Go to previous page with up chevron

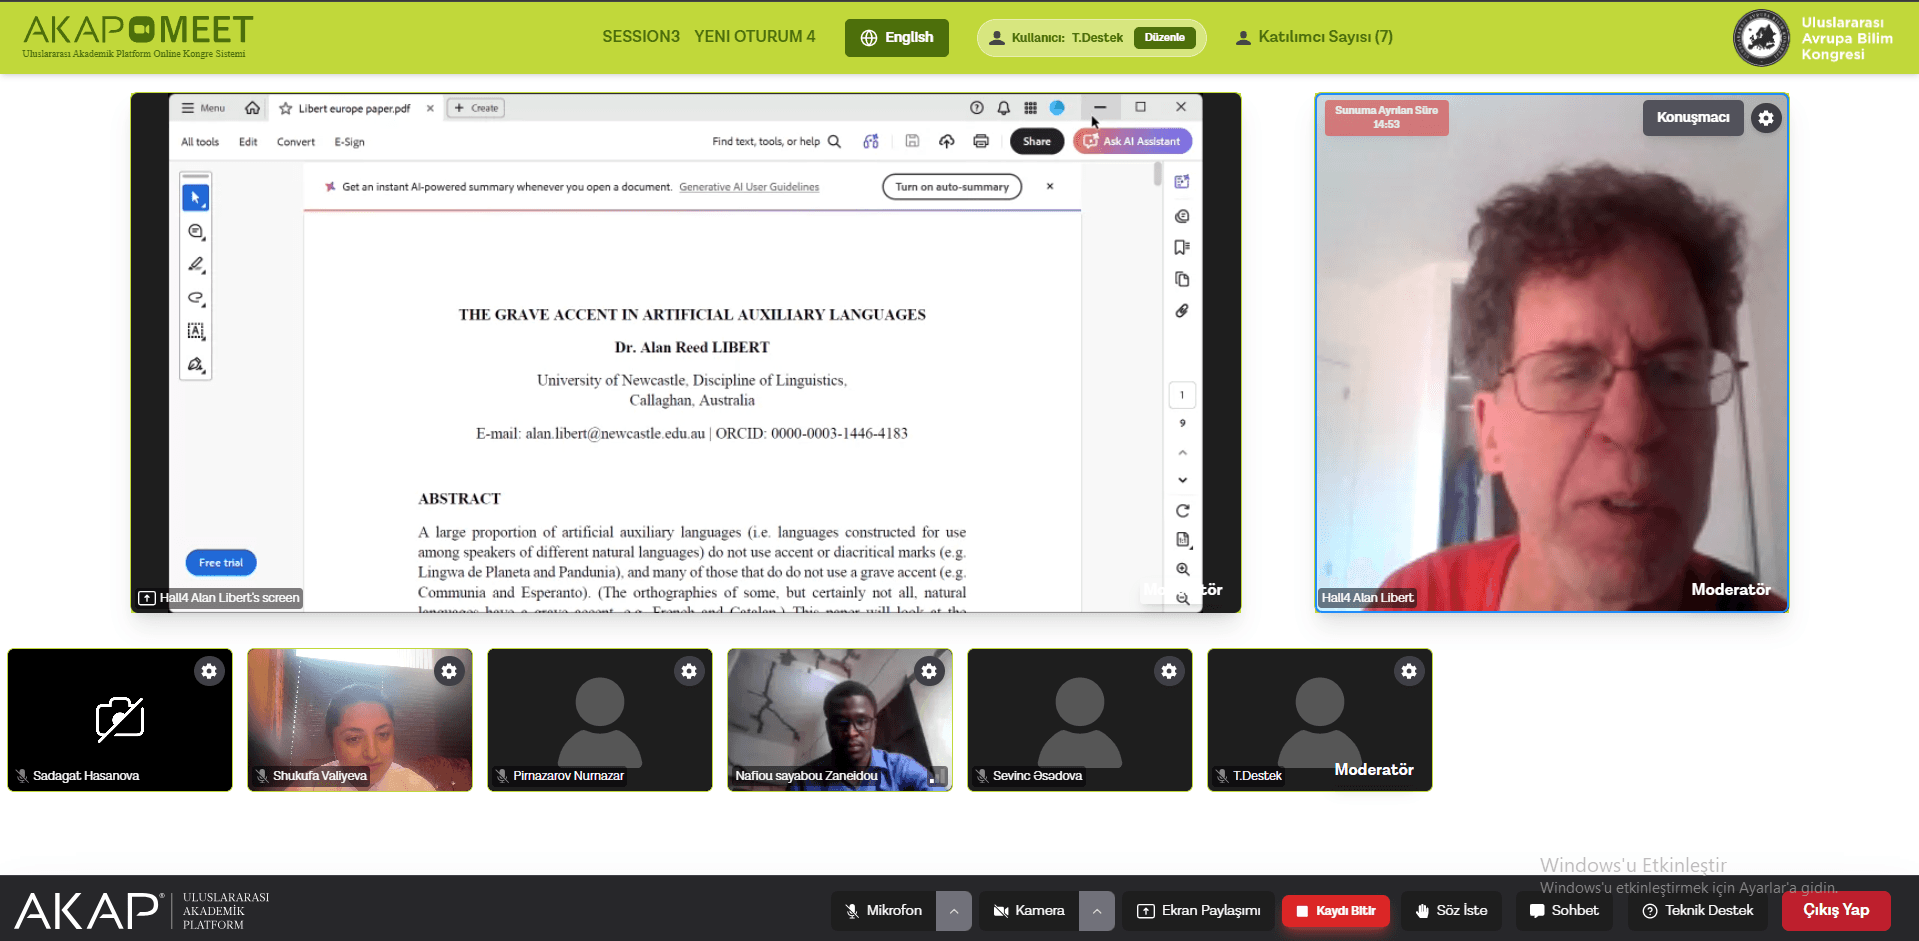click(x=1182, y=453)
